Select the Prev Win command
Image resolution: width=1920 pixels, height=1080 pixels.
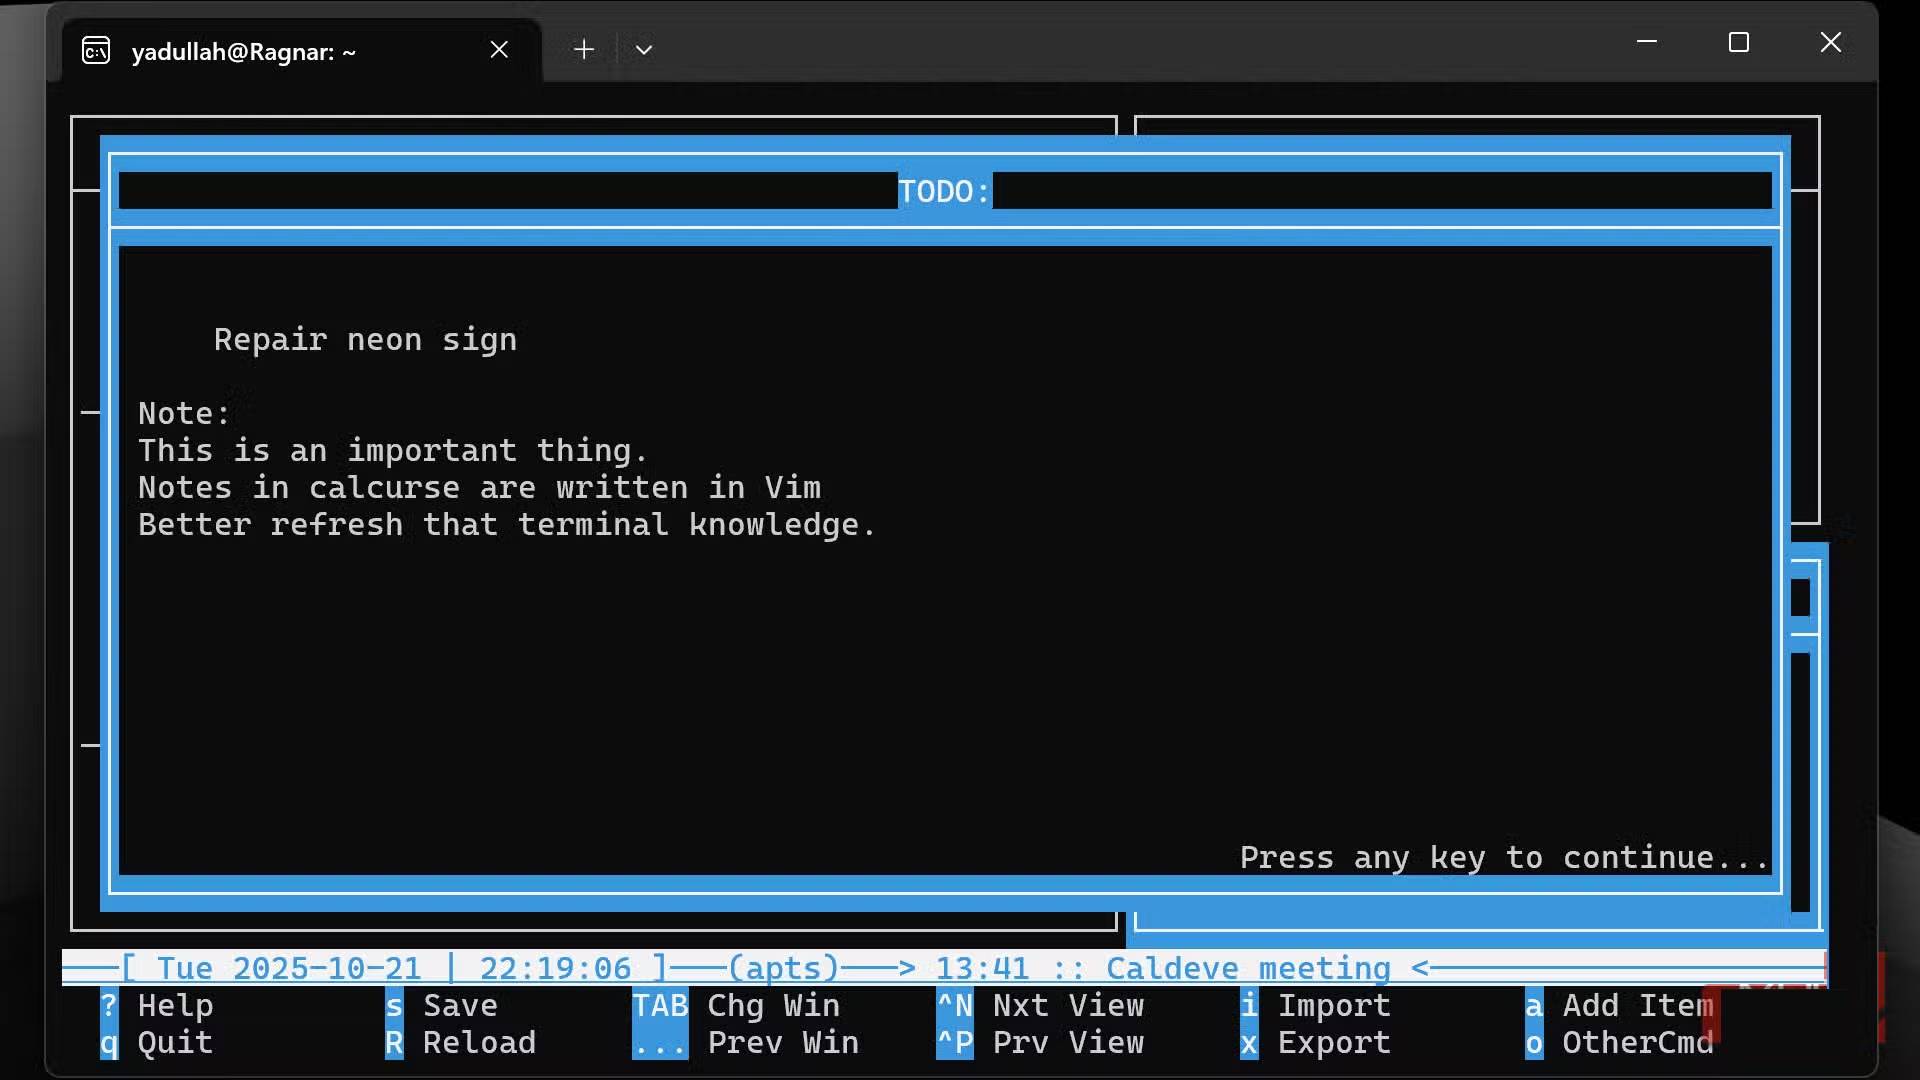tap(783, 1043)
